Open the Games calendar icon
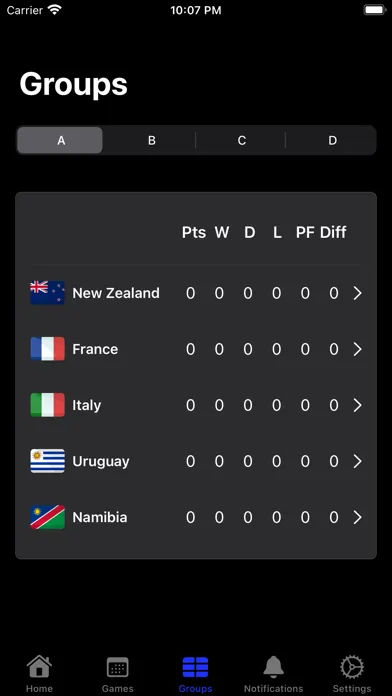Viewport: 392px width, 696px height. tap(117, 667)
